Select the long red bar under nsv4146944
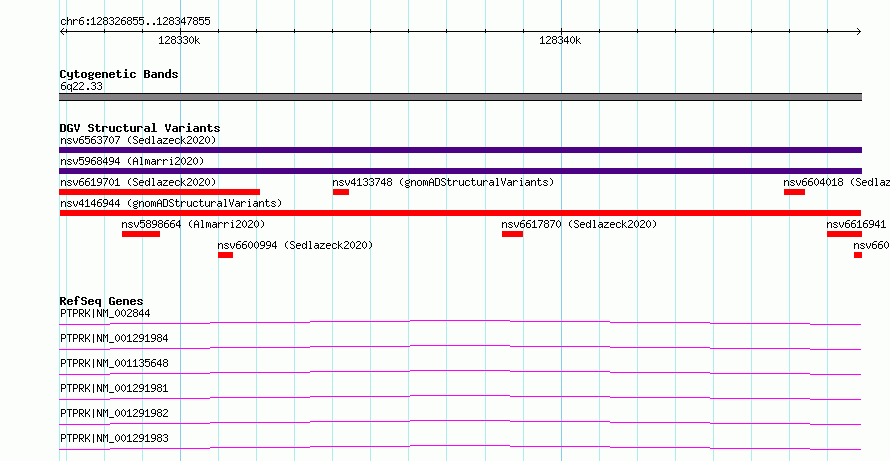890x461 pixels. 460,213
